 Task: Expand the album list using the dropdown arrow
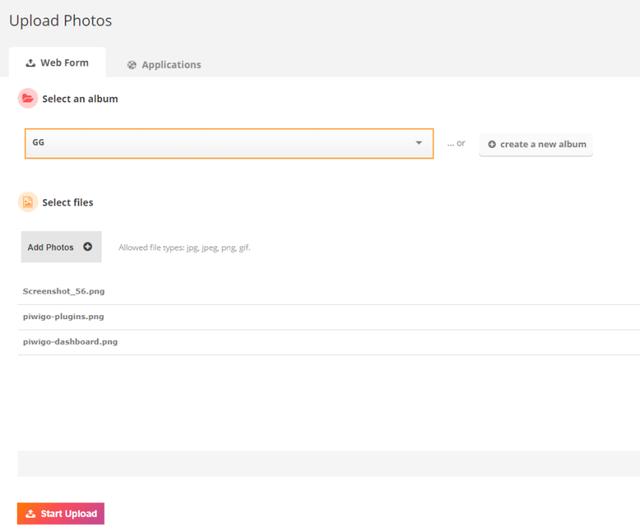tap(419, 142)
